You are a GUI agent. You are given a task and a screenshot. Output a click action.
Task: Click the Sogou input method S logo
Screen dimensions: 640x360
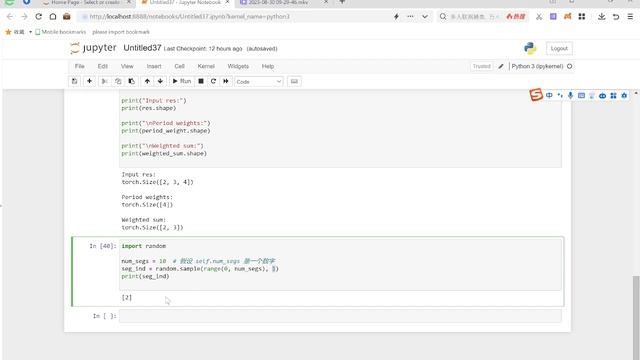(536, 95)
